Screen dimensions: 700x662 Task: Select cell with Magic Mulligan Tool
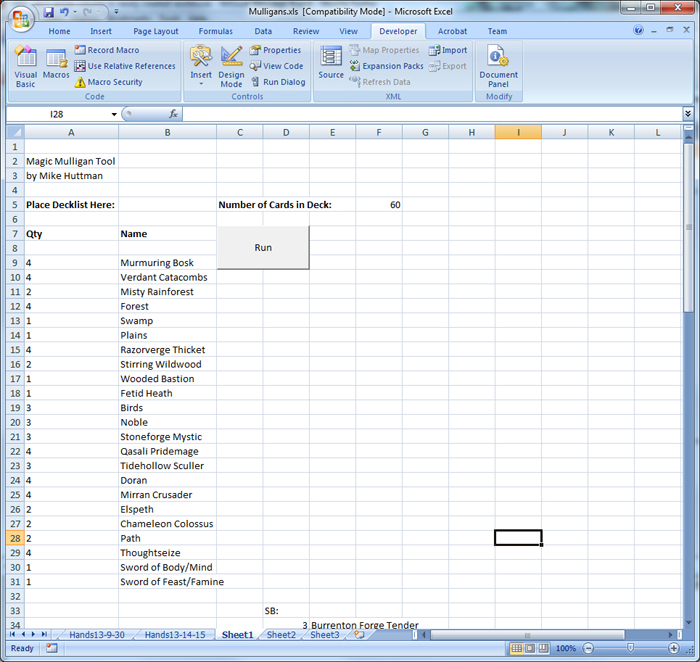click(71, 161)
